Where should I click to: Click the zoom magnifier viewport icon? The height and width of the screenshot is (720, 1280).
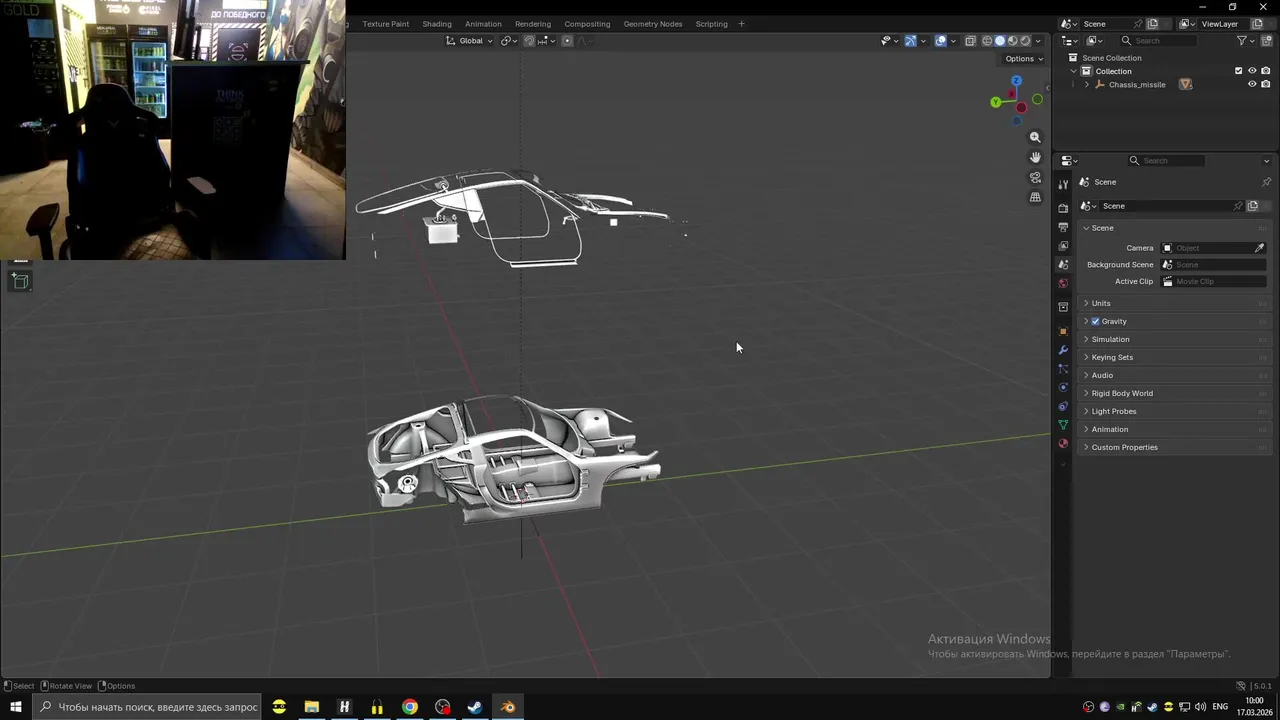[x=1035, y=137]
